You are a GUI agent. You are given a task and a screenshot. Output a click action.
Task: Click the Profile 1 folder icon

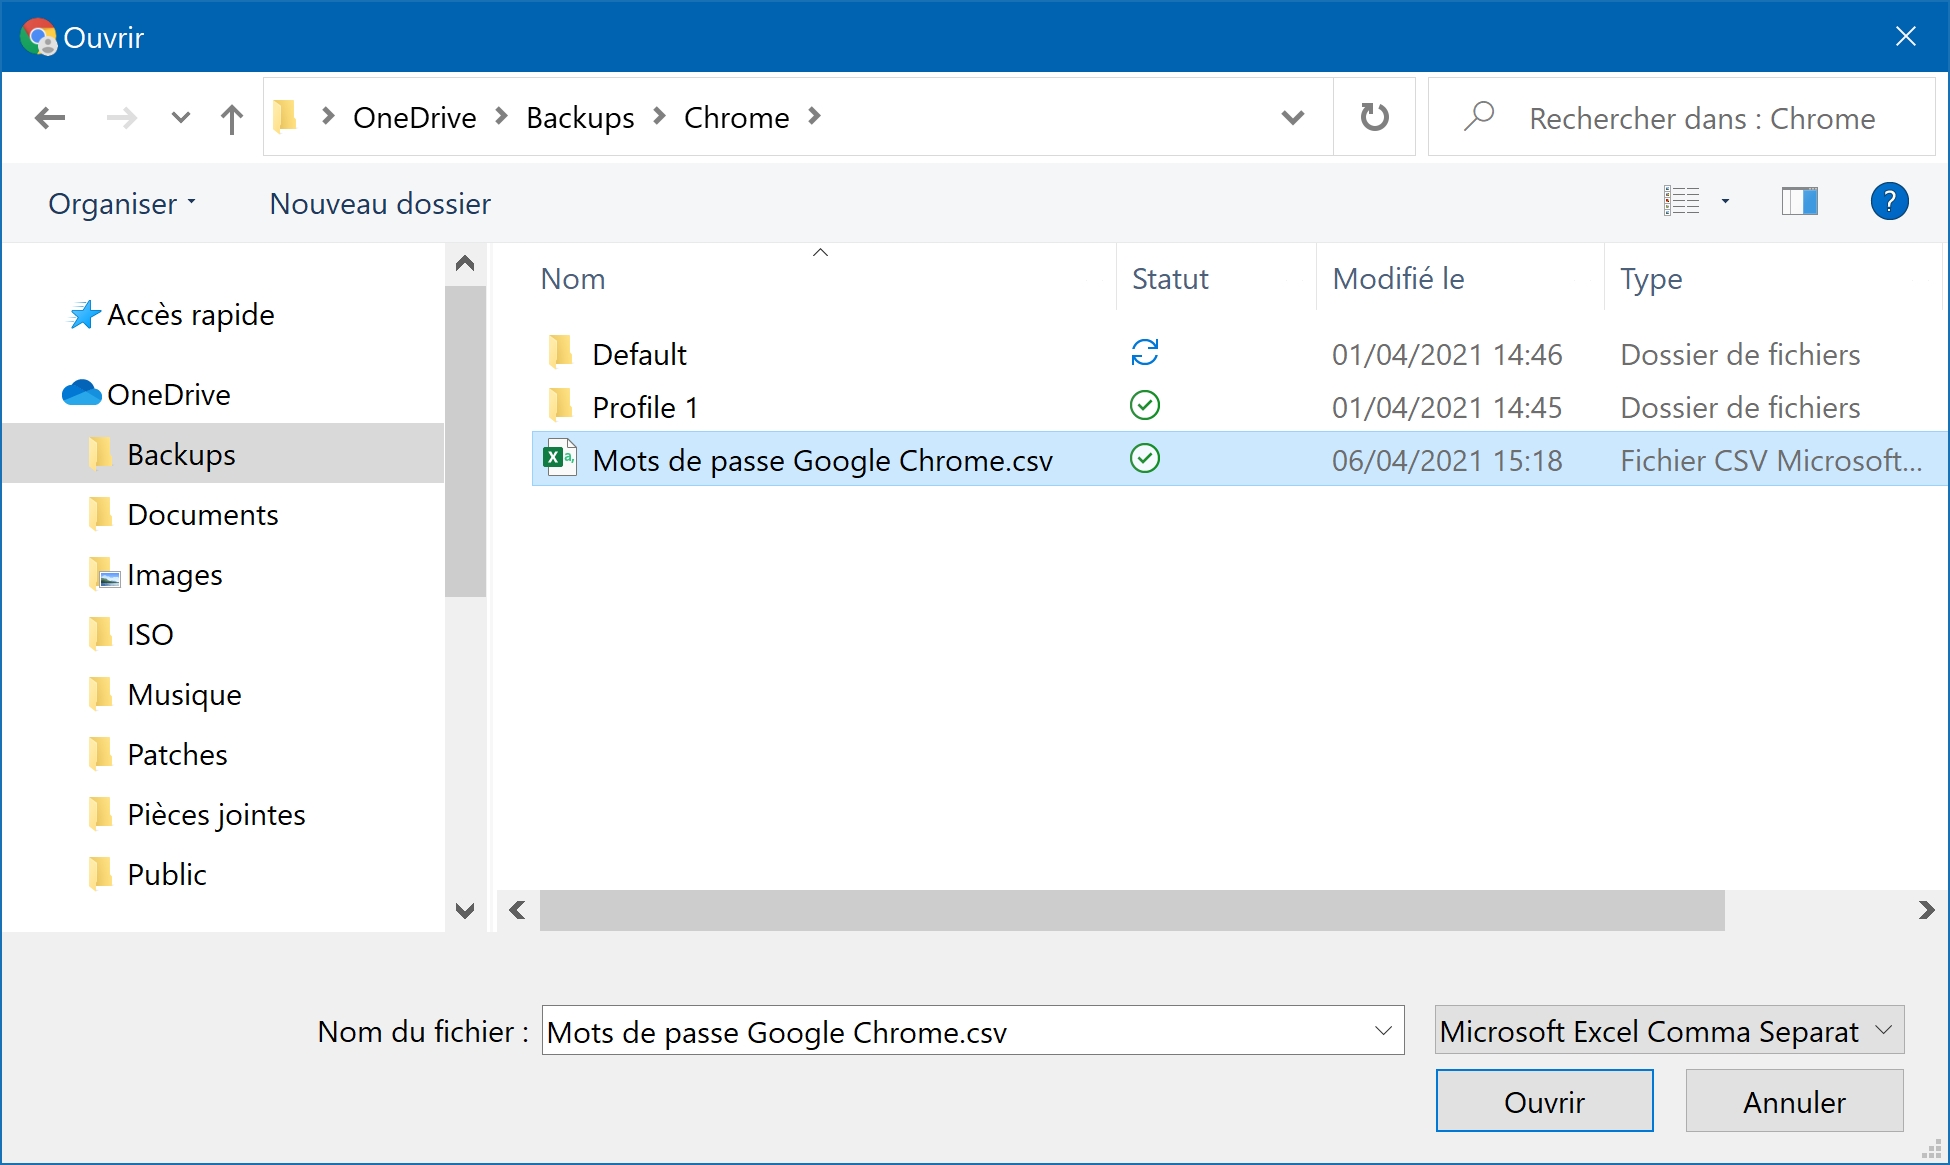pos(561,405)
